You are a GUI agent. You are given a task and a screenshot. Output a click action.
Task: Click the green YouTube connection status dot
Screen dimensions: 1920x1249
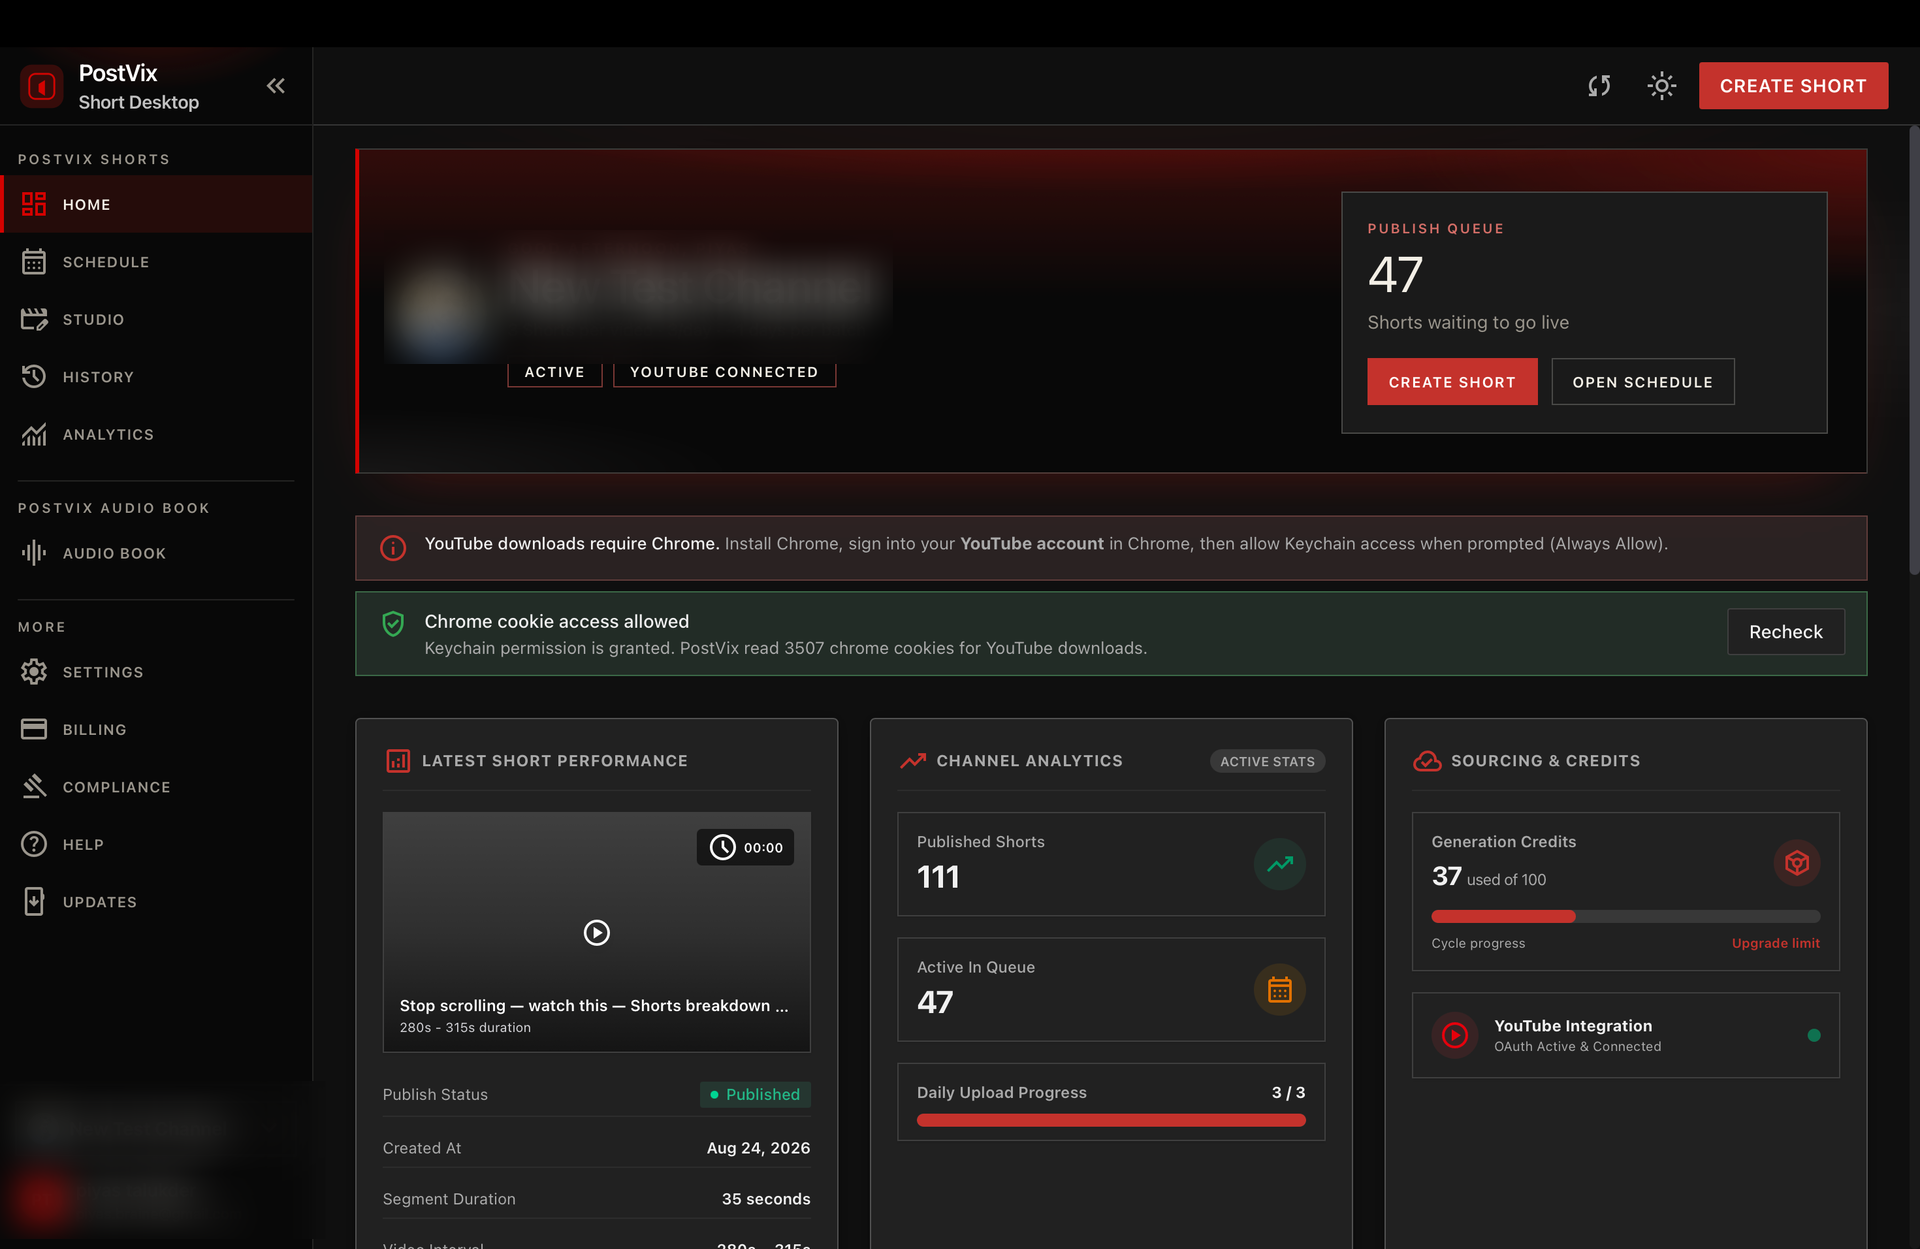pyautogui.click(x=1814, y=1035)
